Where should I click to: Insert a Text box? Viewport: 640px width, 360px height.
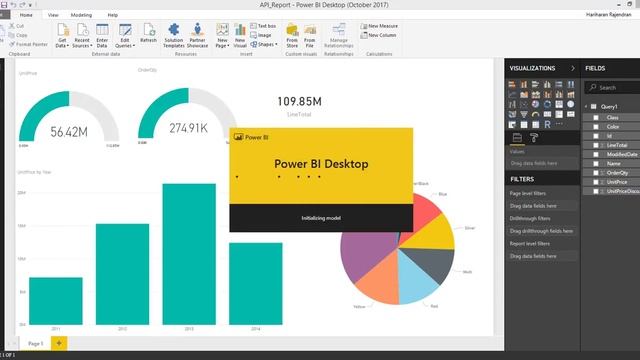[x=263, y=26]
